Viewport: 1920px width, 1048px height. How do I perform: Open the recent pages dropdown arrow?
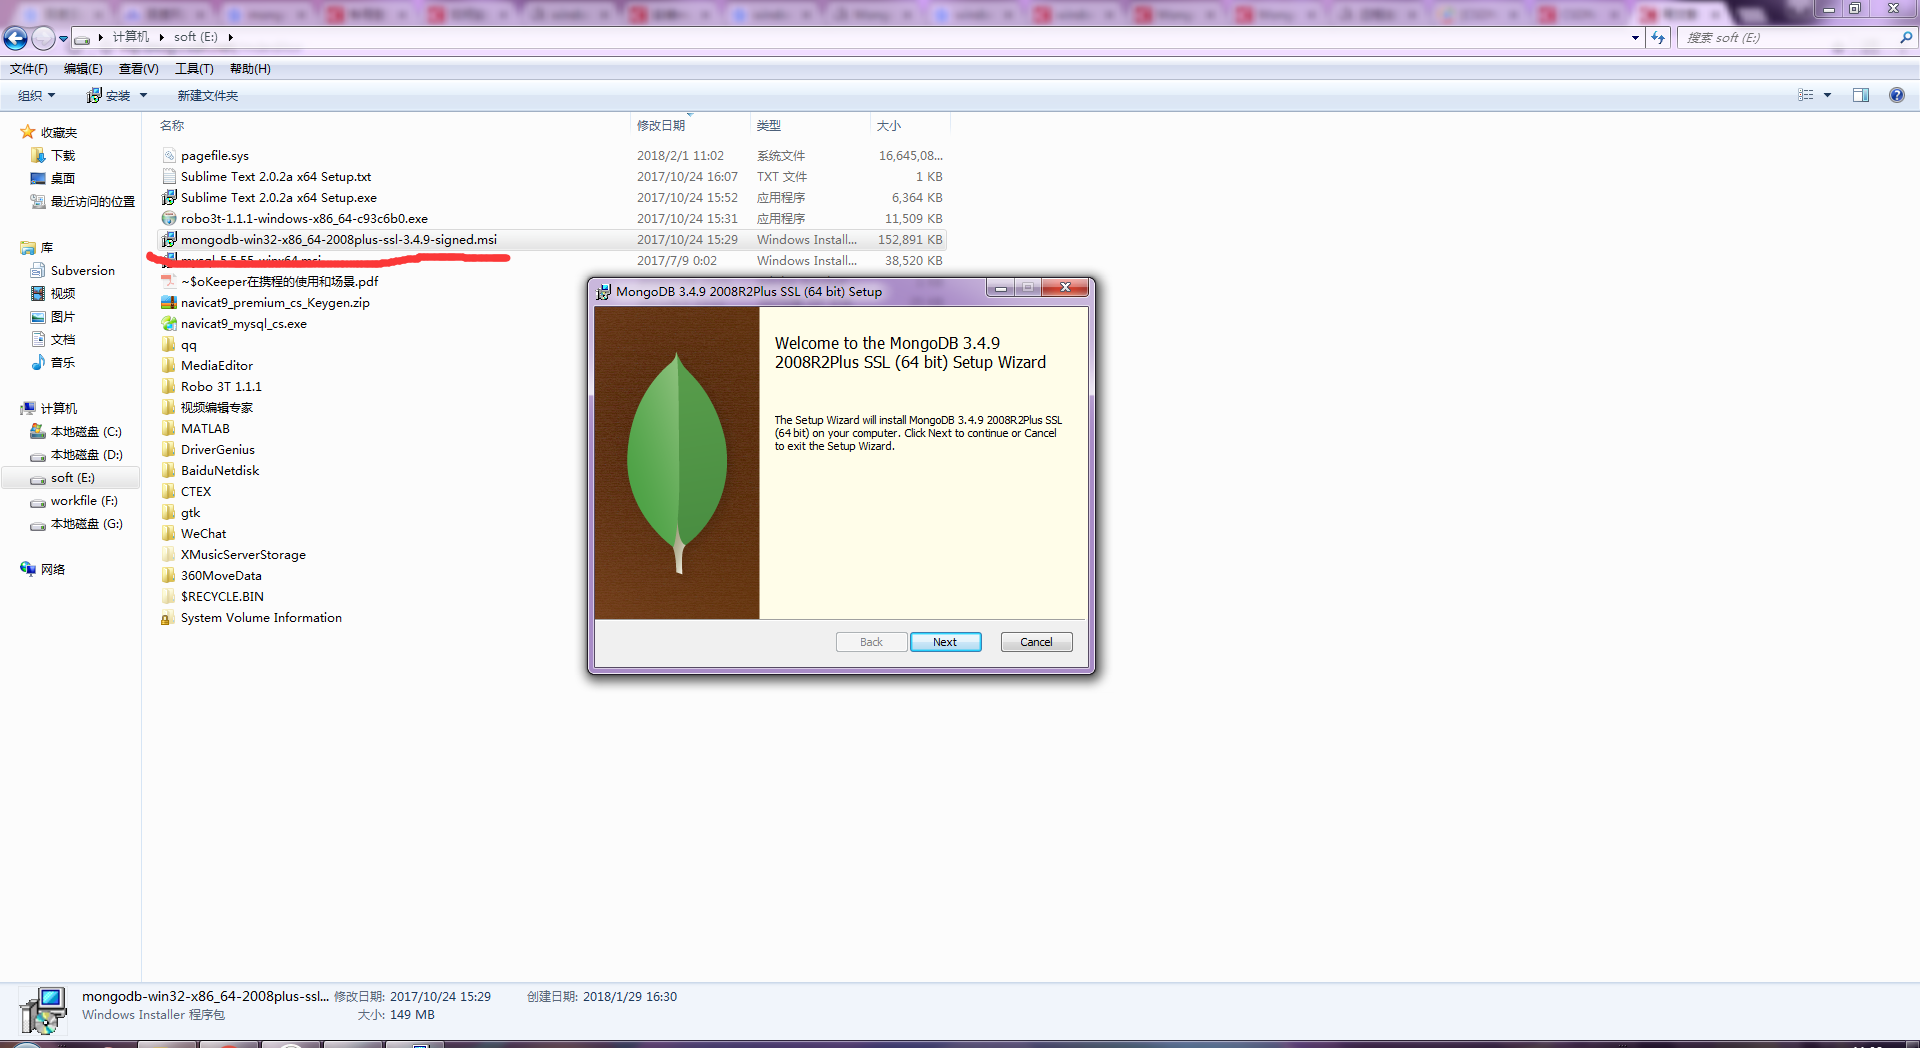point(63,38)
